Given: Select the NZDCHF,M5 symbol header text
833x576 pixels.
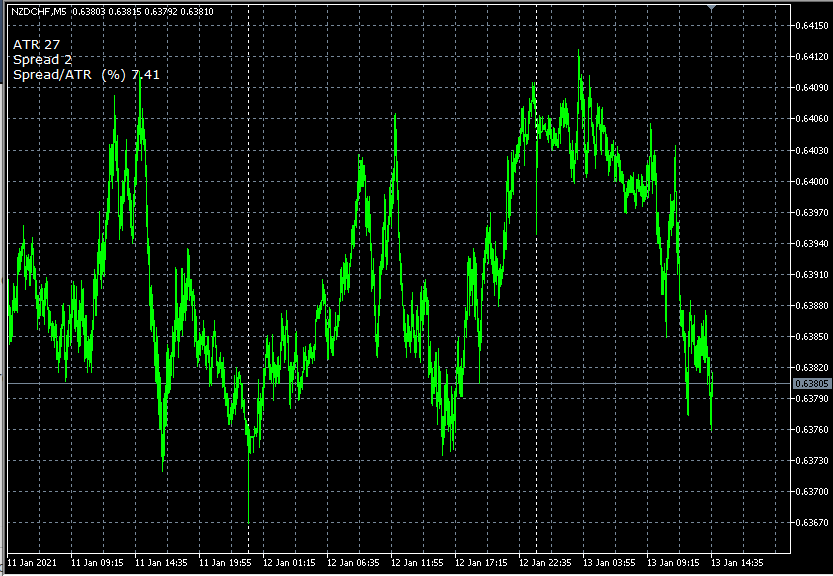Looking at the screenshot, I should (x=39, y=12).
